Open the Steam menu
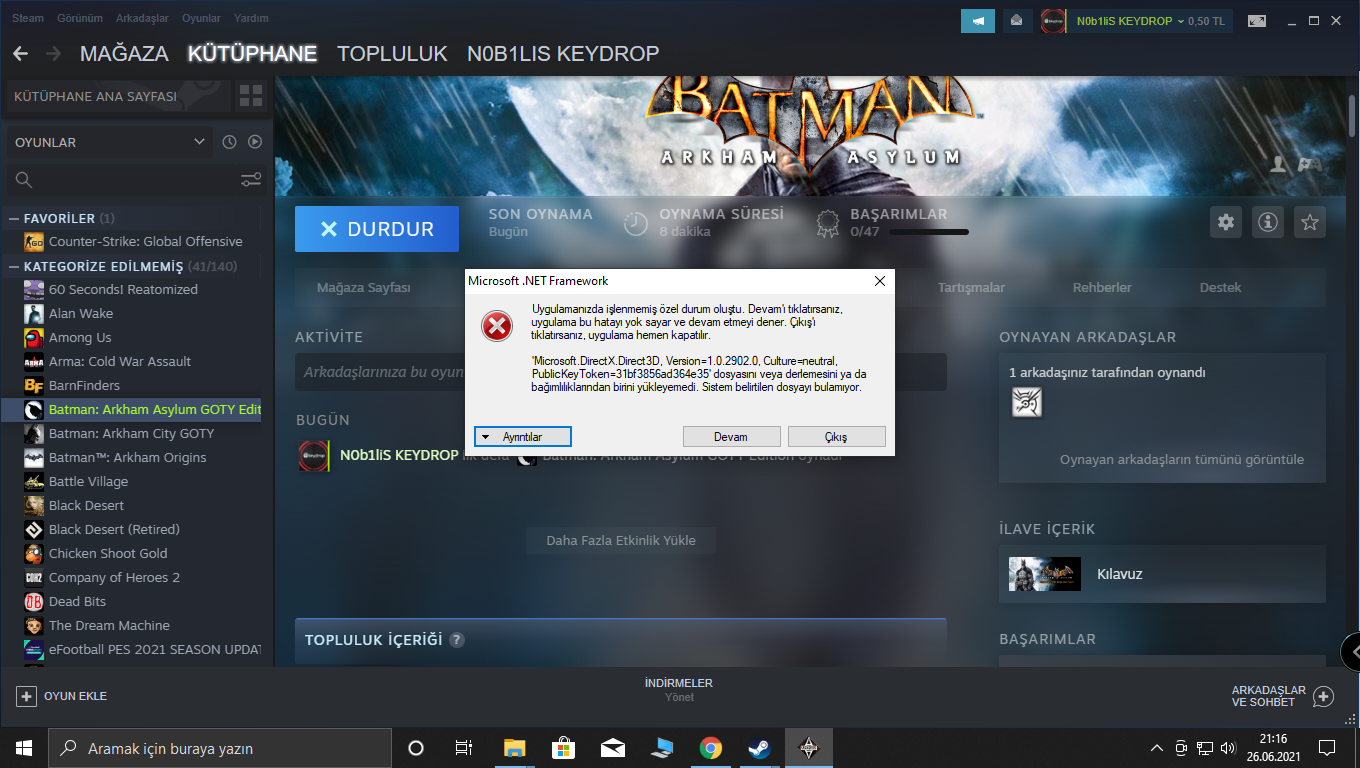This screenshot has width=1360, height=768. click(x=28, y=18)
